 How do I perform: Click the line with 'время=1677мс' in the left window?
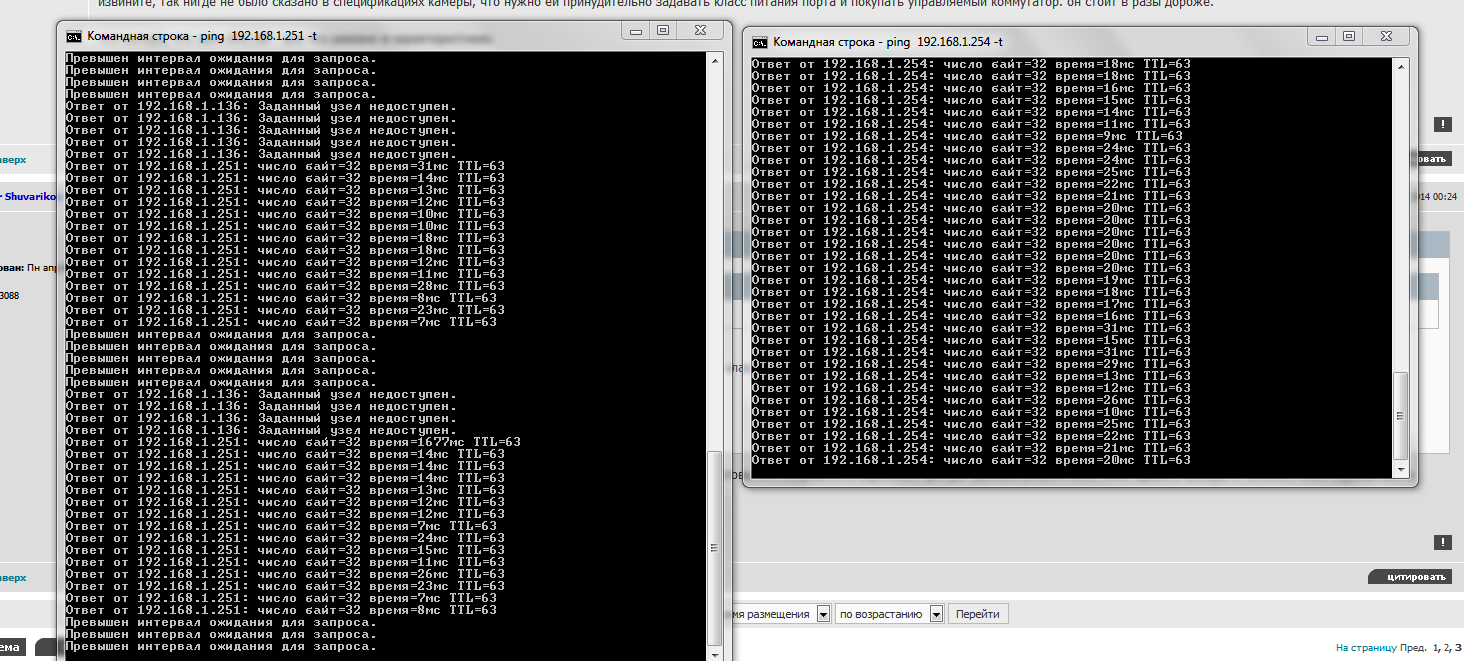coord(293,442)
